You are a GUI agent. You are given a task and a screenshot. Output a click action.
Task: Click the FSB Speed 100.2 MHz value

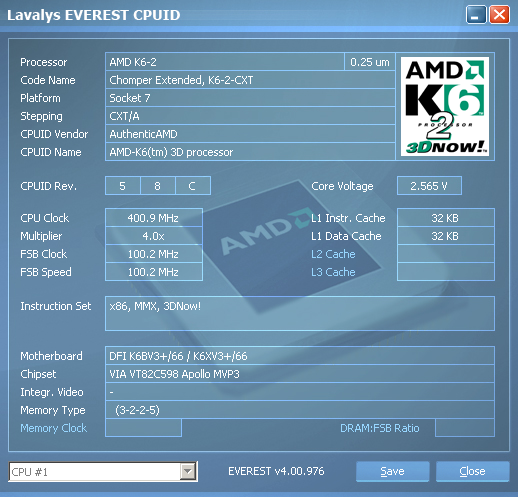click(x=154, y=272)
